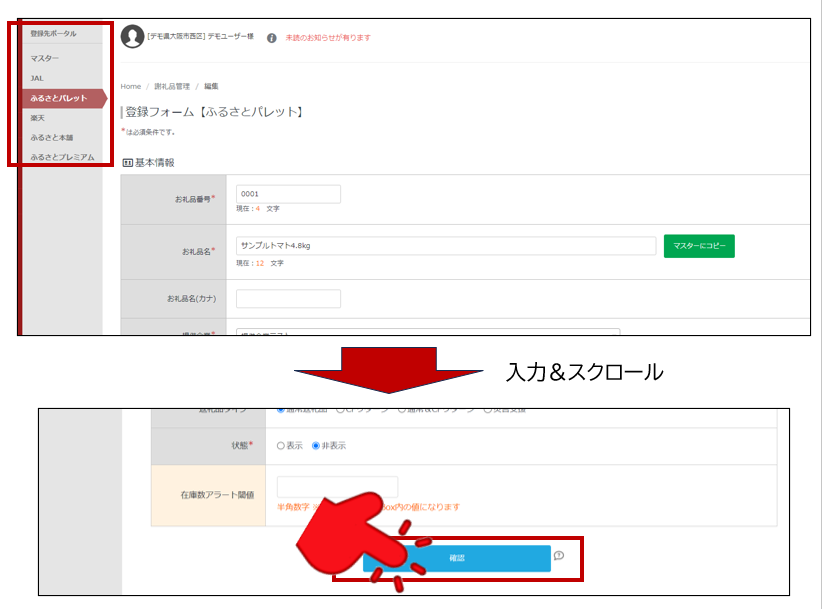Open JAL in the sidebar

(x=37, y=78)
